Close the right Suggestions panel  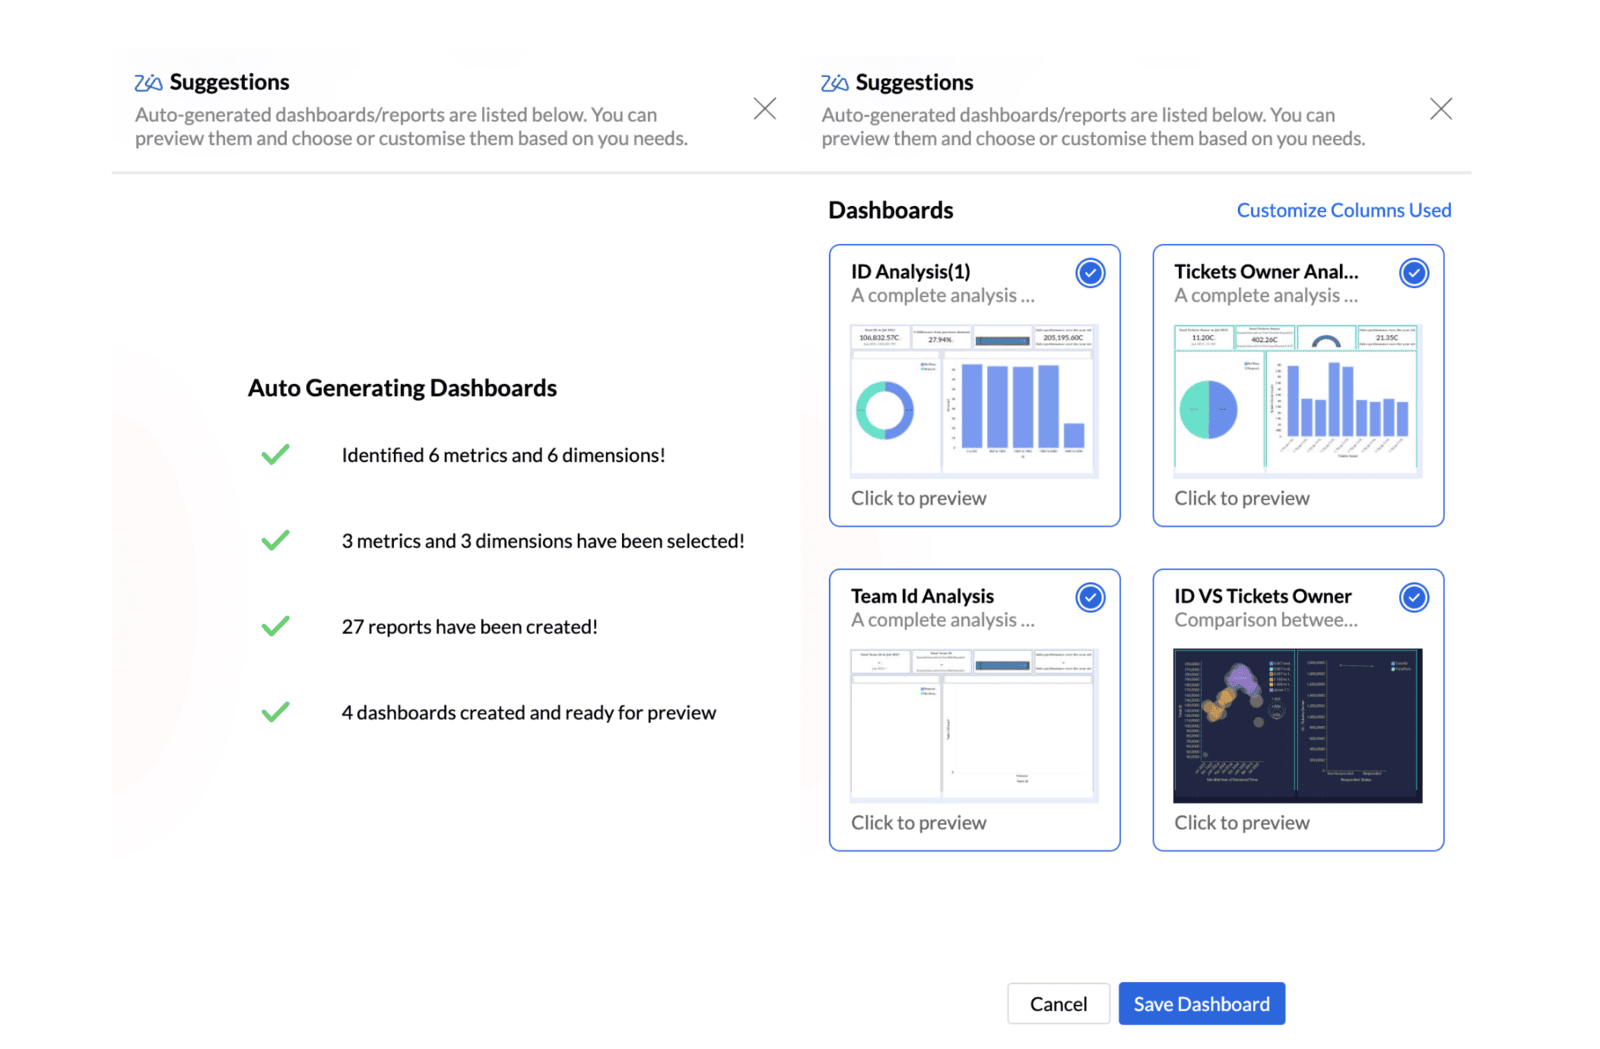click(x=1441, y=109)
